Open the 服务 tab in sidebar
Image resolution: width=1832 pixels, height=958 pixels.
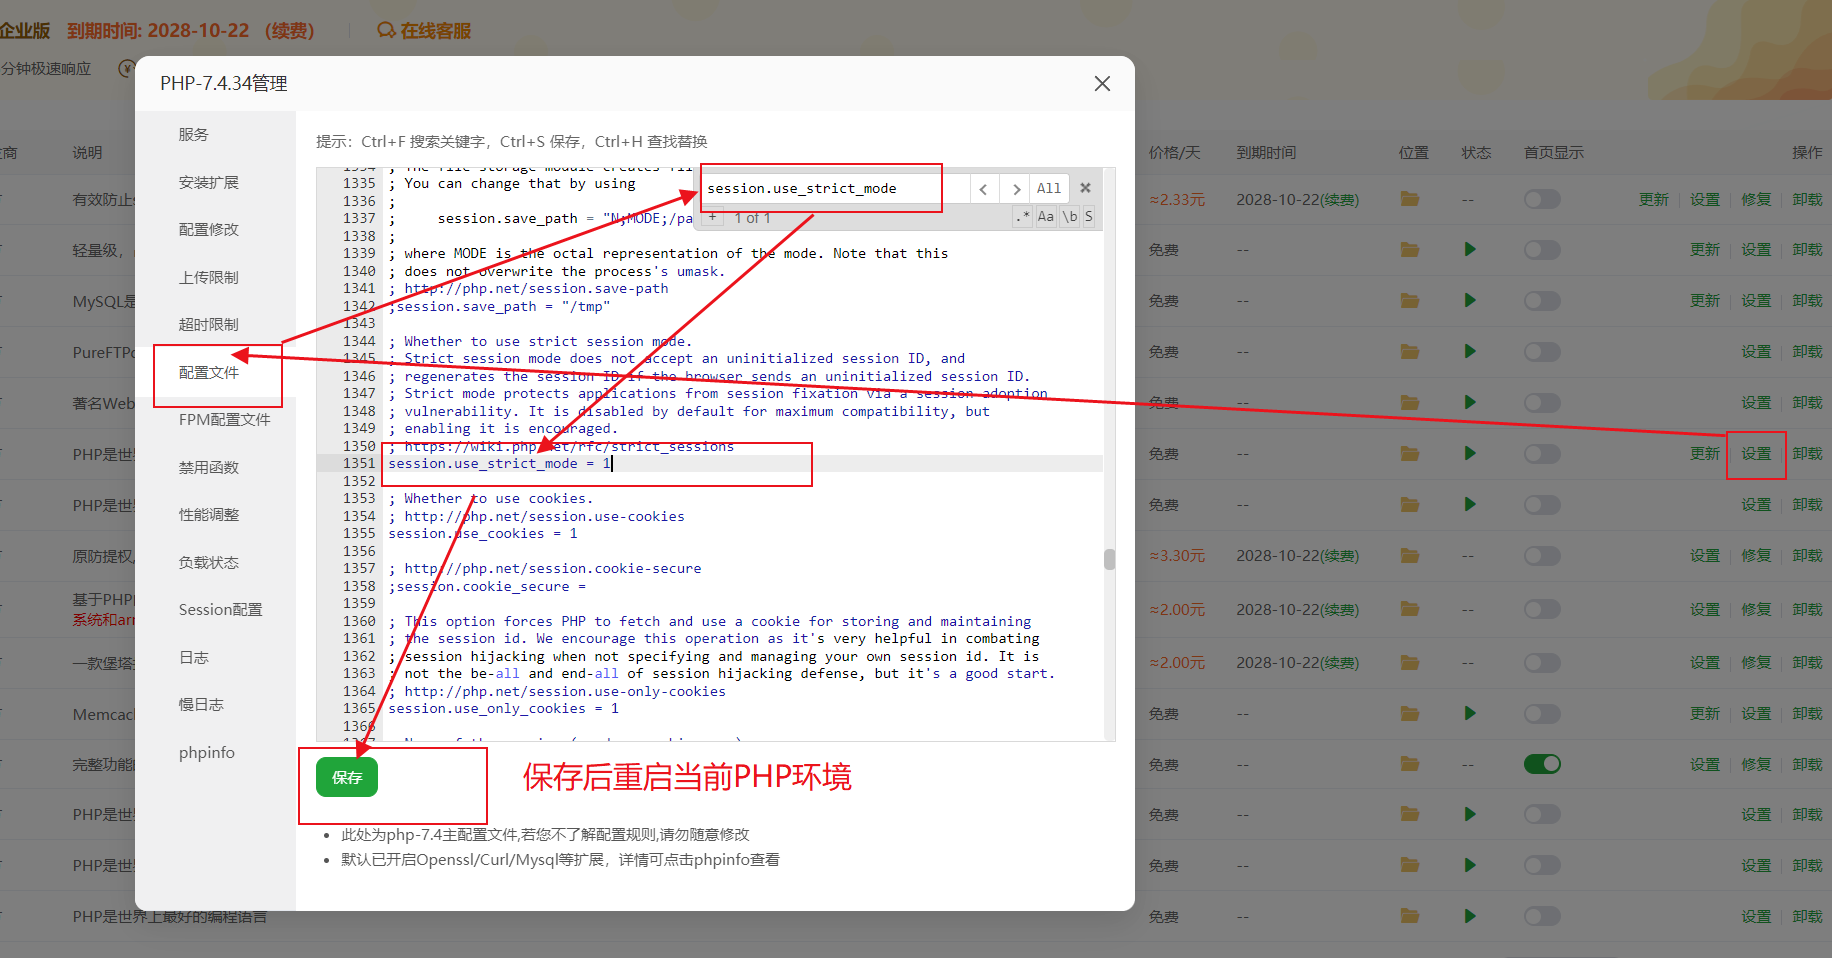click(x=194, y=134)
